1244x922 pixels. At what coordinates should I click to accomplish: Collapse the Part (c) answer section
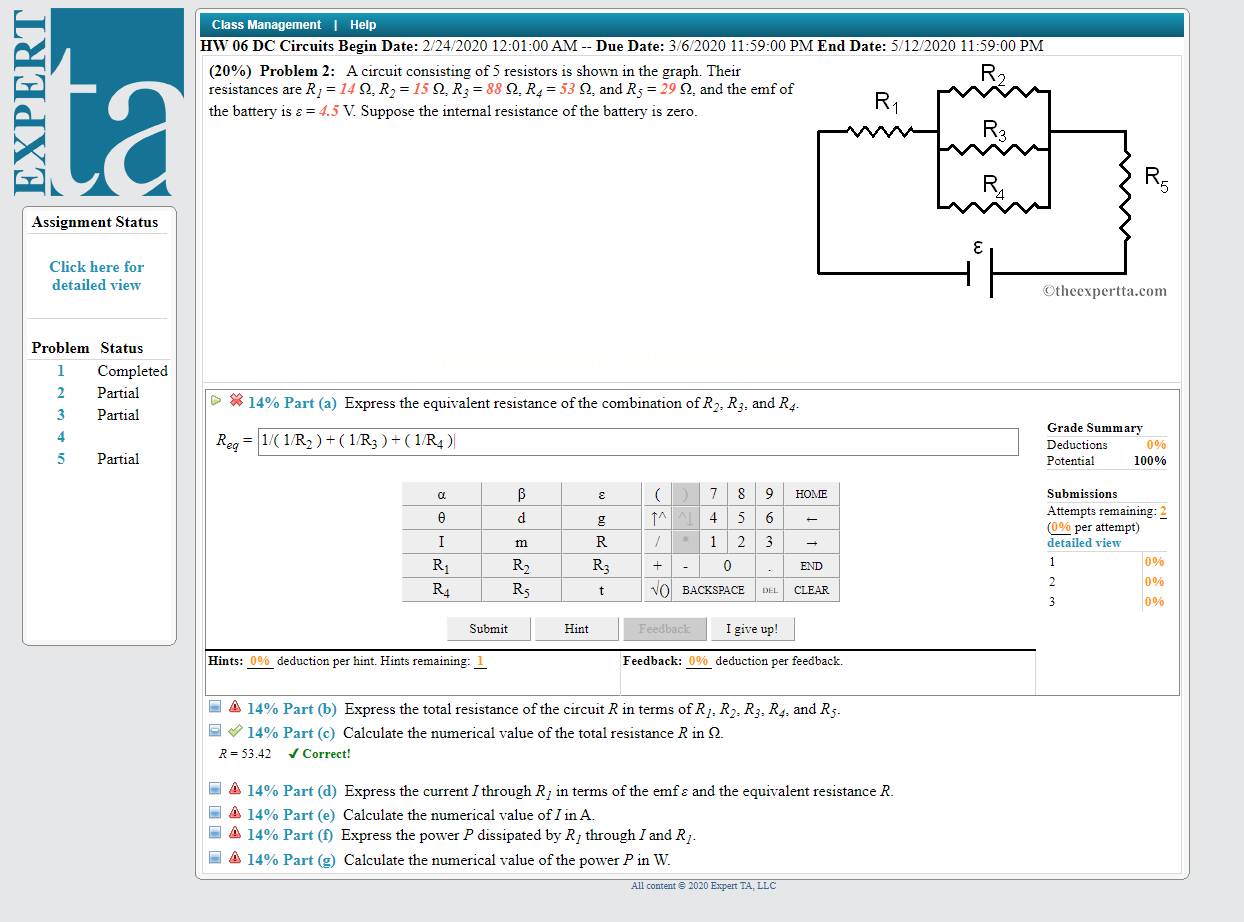[215, 730]
